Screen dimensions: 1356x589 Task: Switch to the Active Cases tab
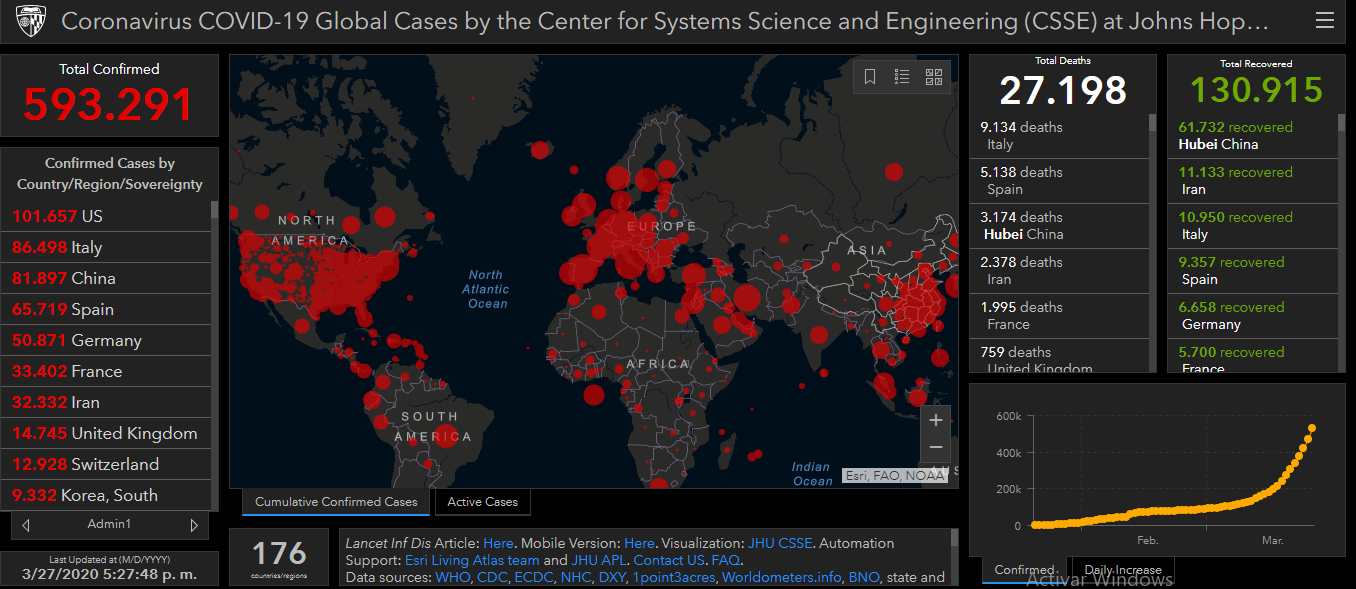point(483,502)
